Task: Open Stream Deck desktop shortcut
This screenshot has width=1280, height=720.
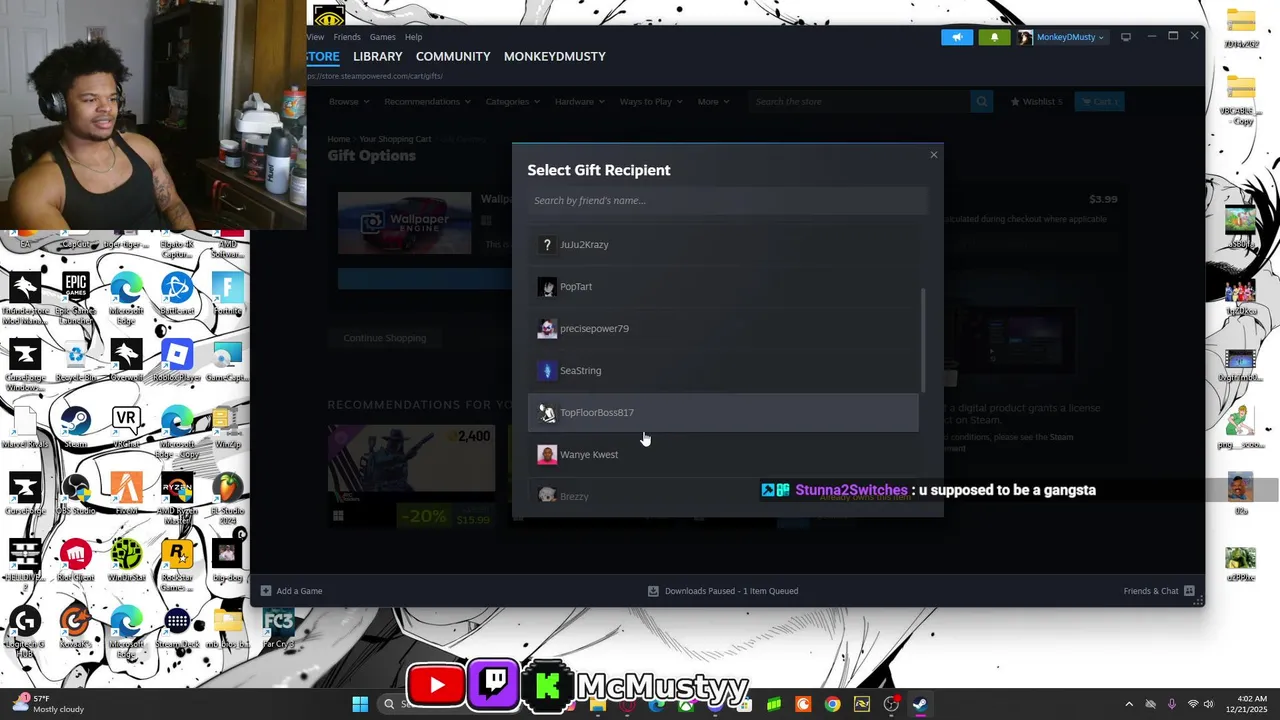Action: point(176,628)
